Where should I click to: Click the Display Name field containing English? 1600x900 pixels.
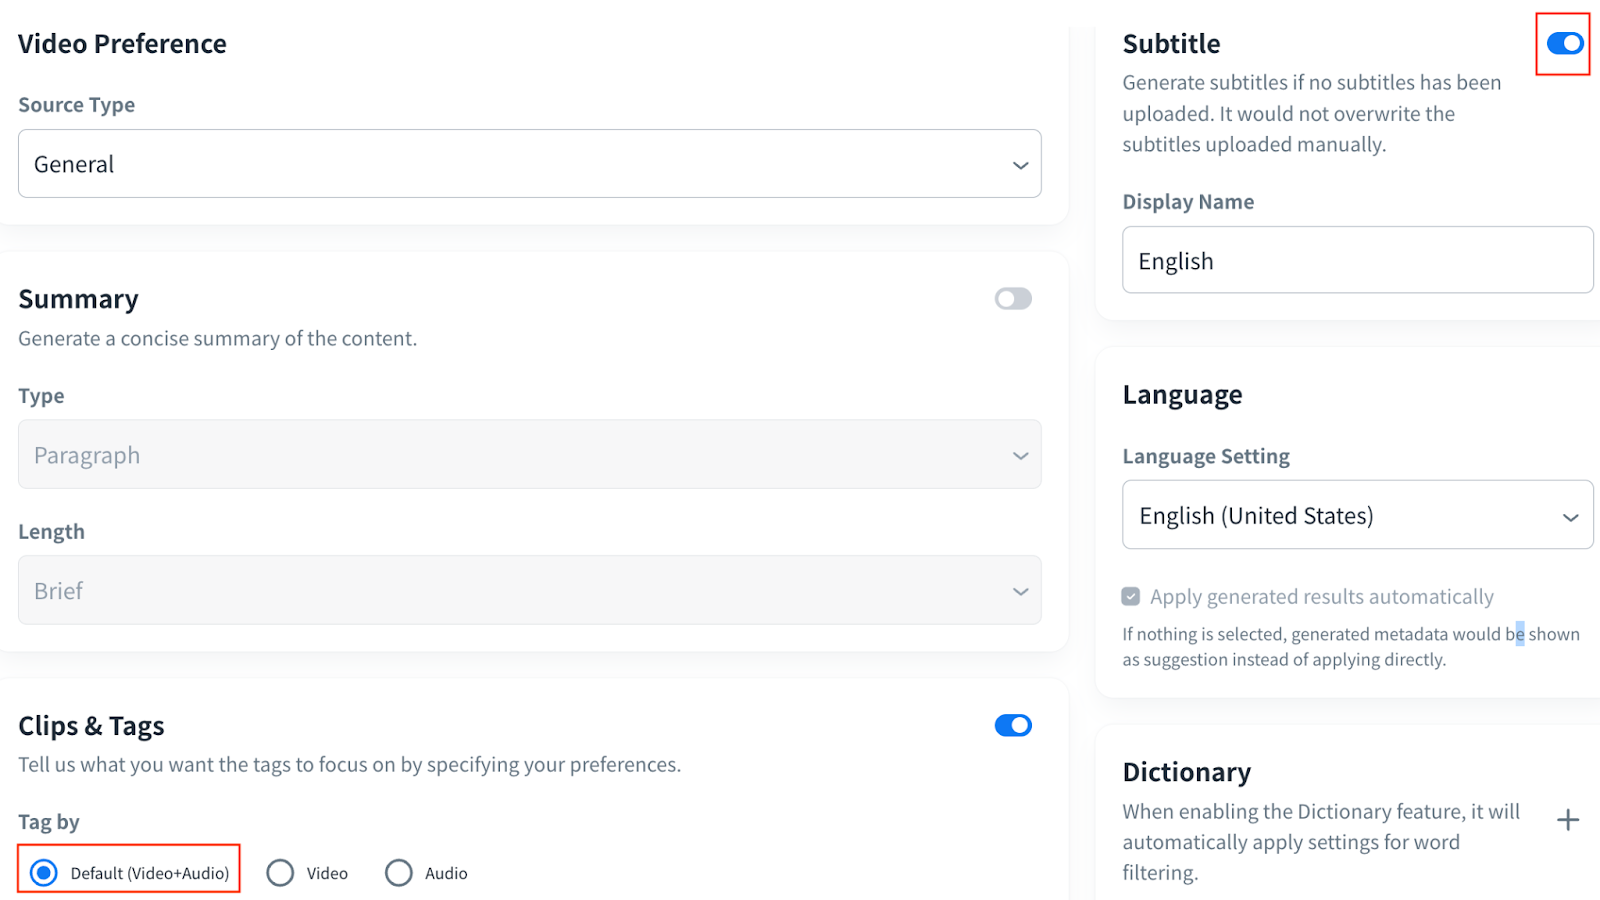[1356, 261]
